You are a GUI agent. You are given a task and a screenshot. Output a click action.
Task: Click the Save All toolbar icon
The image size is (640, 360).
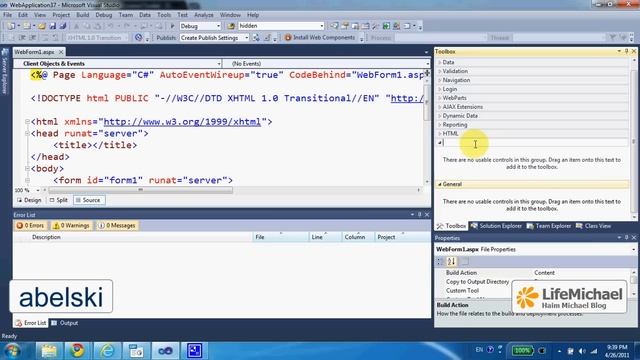pos(63,26)
